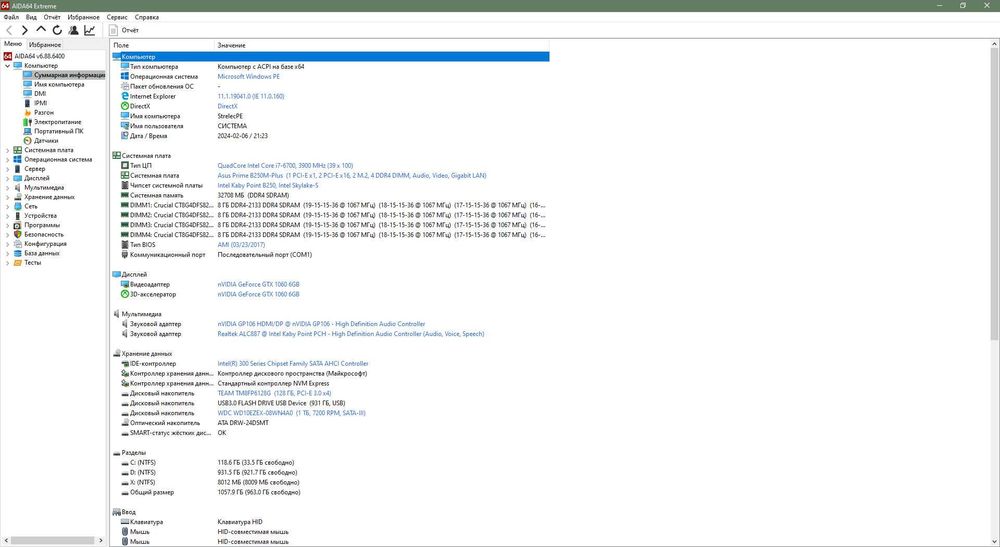Select Разгон tree item
Screen dimensions: 1000x547
tap(44, 112)
